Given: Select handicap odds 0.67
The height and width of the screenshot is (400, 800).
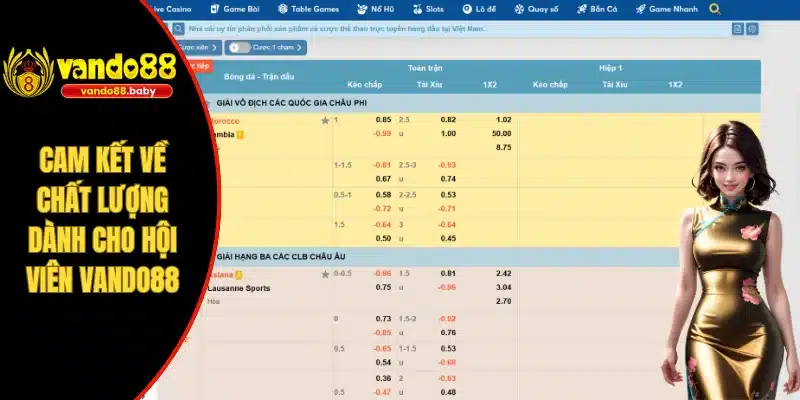Looking at the screenshot, I should tap(383, 179).
